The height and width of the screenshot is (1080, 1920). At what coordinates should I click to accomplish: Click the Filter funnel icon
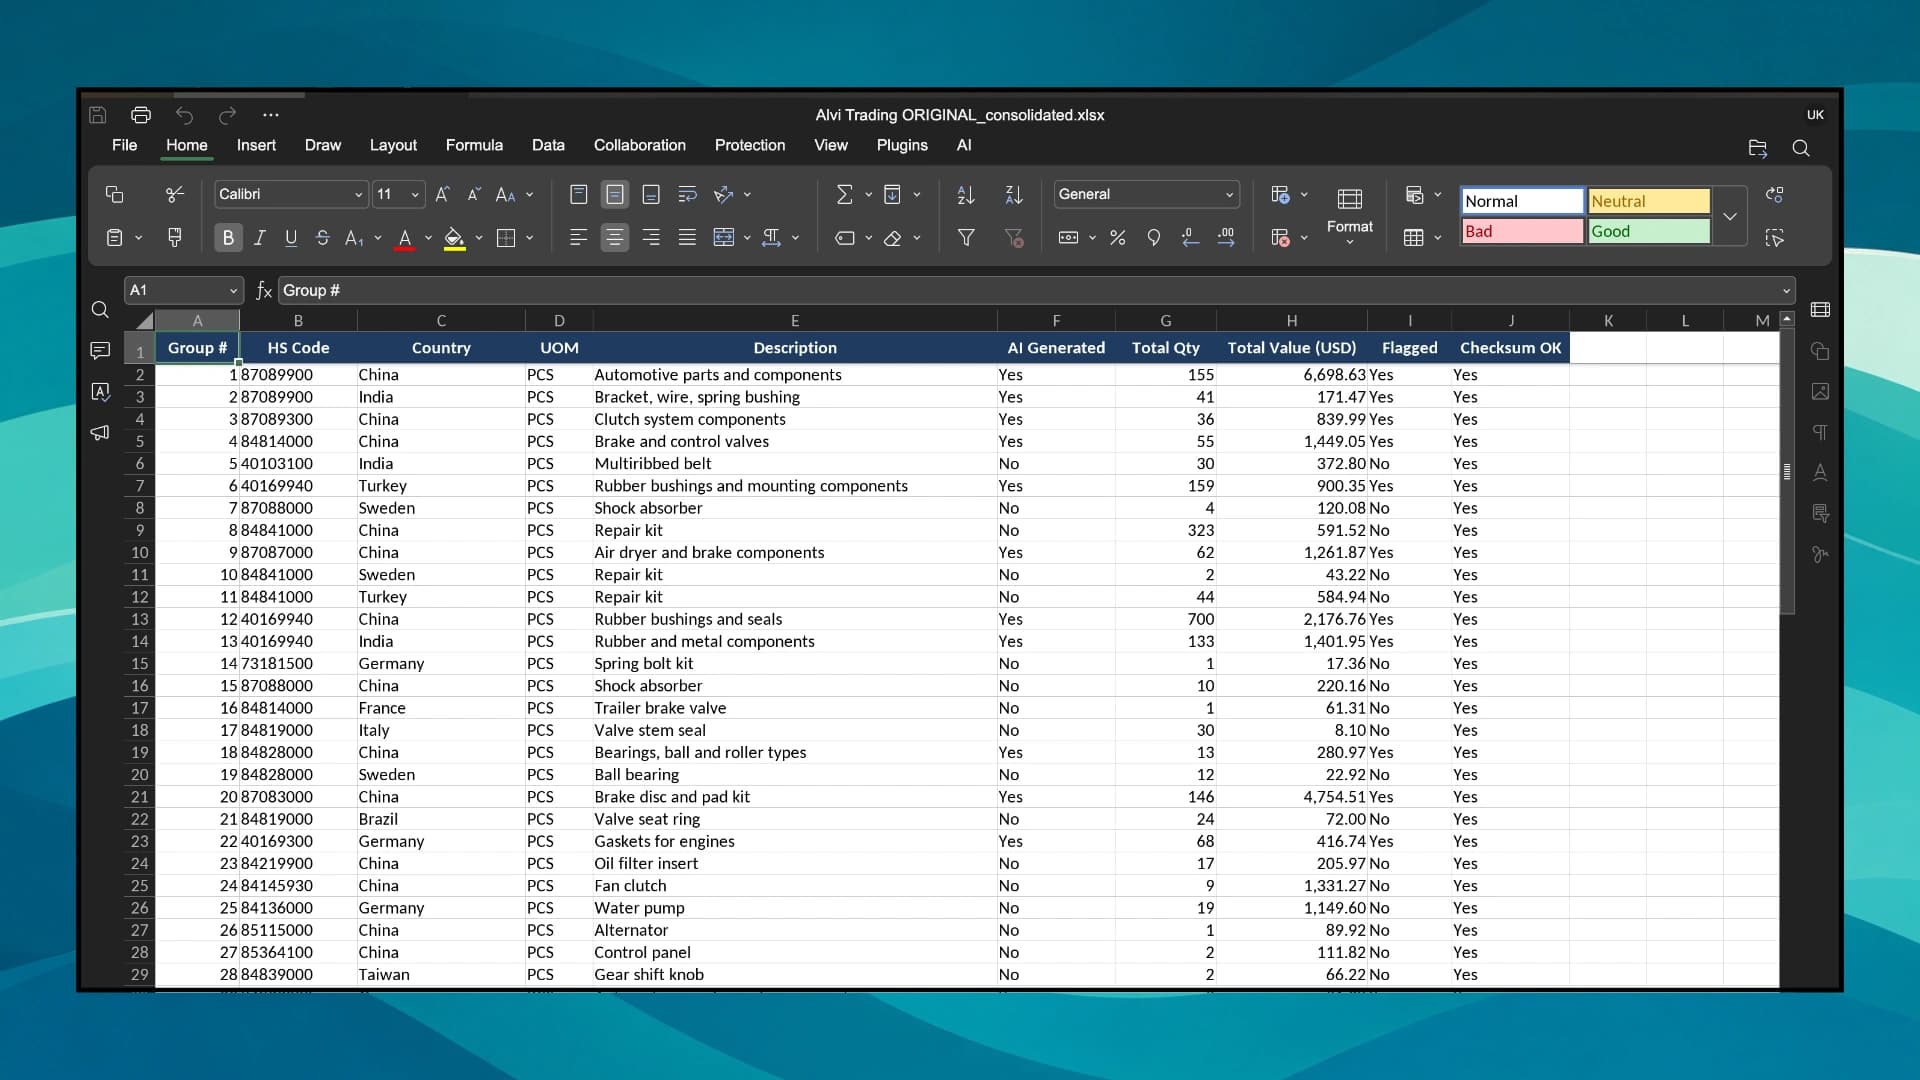tap(966, 237)
